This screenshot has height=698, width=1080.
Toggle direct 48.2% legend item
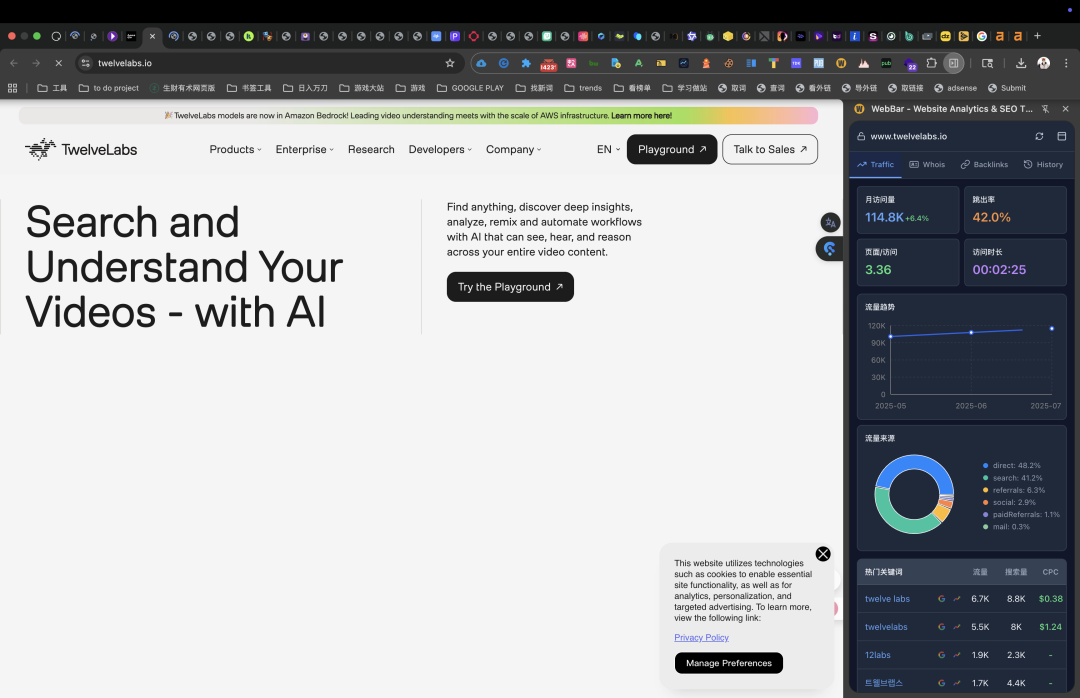click(x=1012, y=466)
